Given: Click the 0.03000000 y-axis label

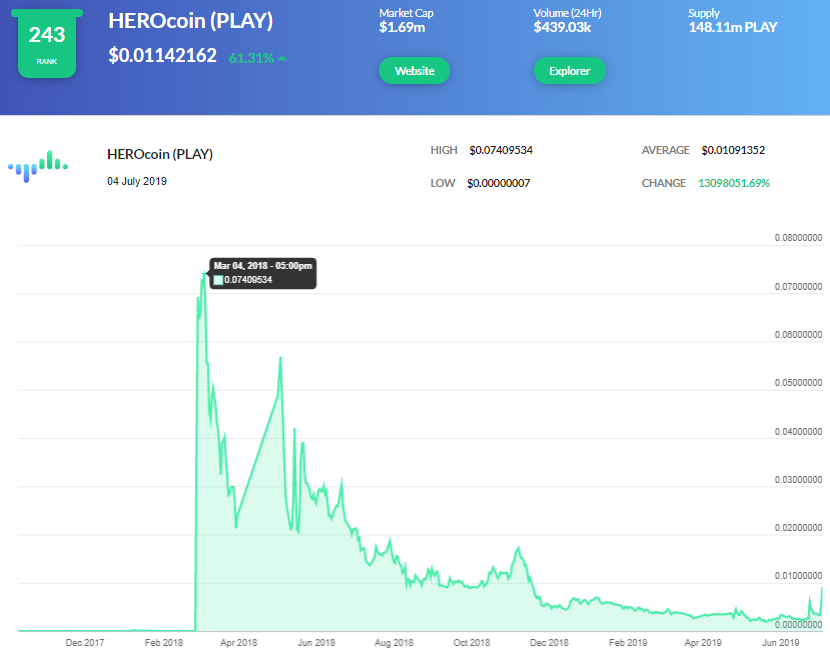Looking at the screenshot, I should click(x=798, y=480).
